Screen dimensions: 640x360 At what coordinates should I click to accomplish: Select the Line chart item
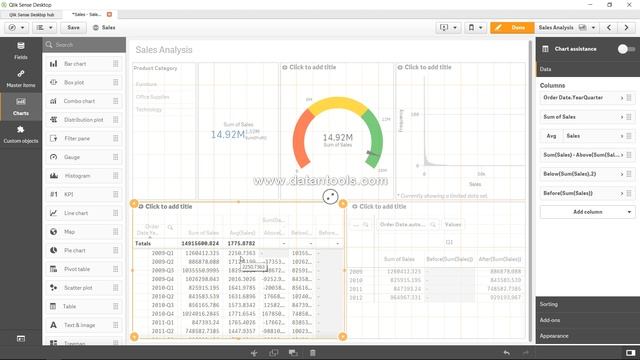coord(84,213)
